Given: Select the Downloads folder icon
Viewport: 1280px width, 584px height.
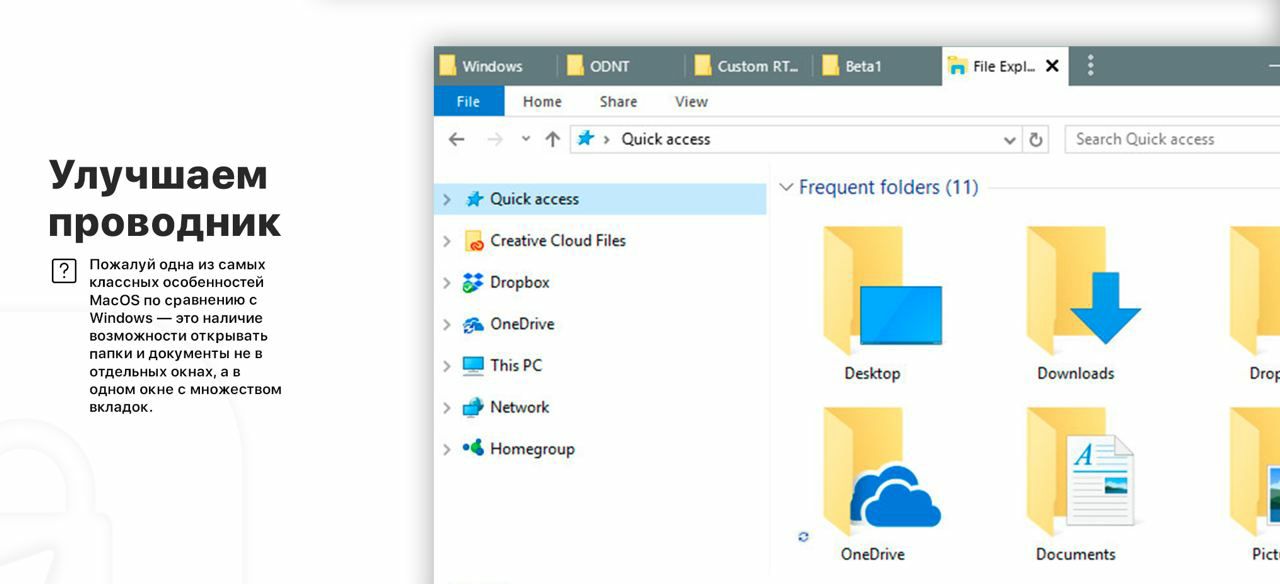Looking at the screenshot, I should (x=1084, y=291).
